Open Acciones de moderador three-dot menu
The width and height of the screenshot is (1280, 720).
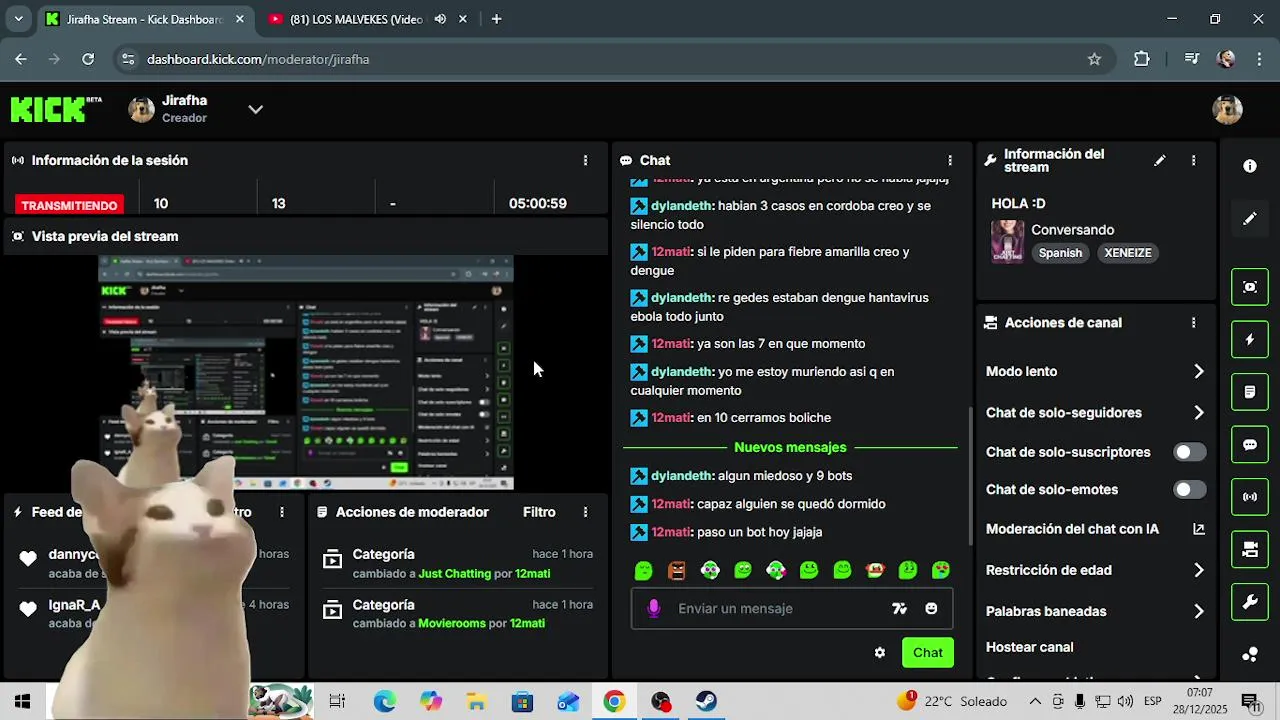tap(585, 512)
